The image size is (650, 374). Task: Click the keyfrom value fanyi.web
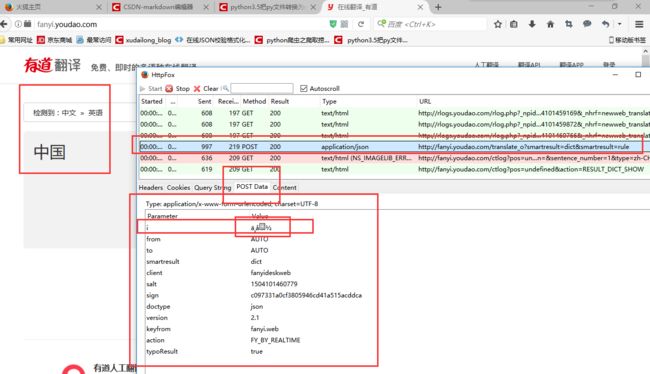point(264,329)
